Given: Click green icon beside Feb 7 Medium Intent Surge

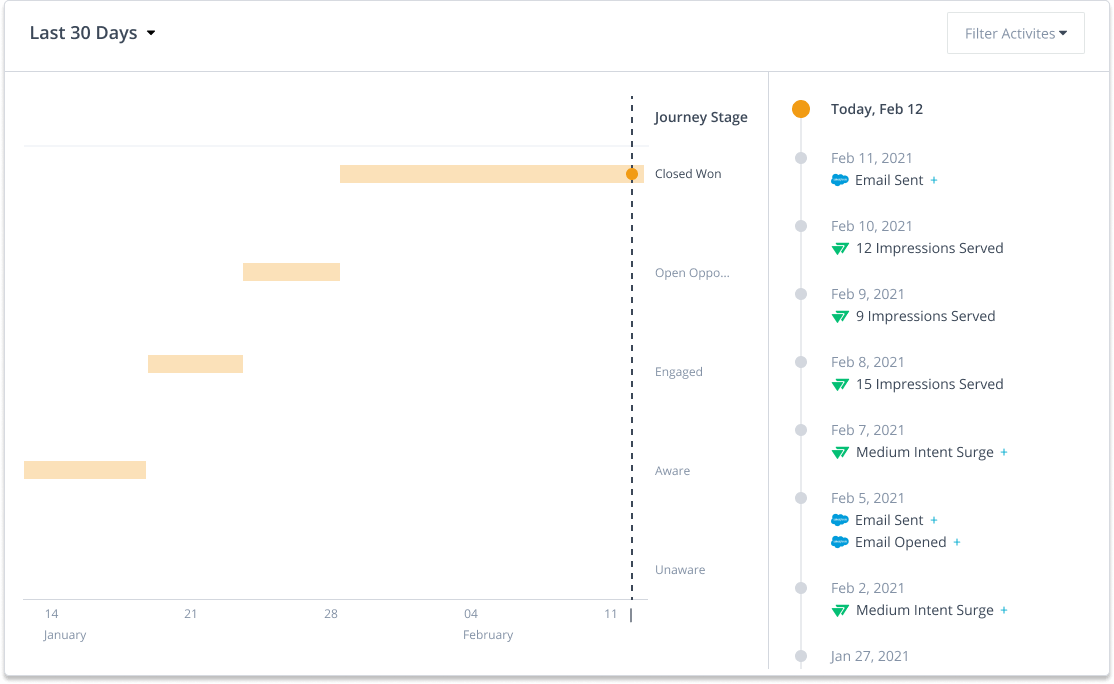Looking at the screenshot, I should [x=840, y=452].
